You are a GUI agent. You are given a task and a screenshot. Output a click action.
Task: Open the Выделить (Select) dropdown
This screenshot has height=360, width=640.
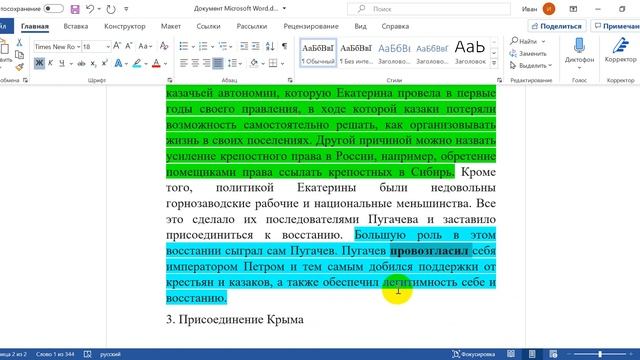point(531,65)
